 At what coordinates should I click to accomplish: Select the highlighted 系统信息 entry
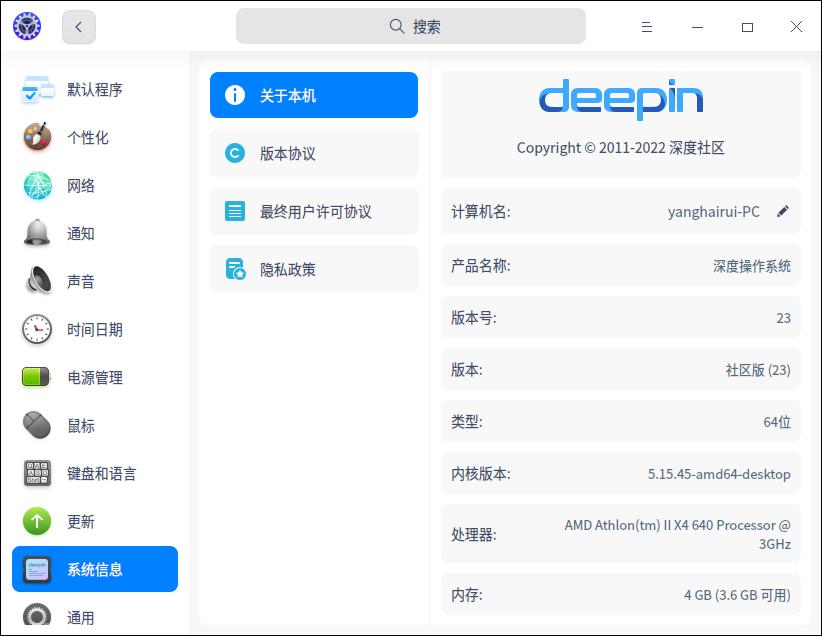click(x=95, y=569)
